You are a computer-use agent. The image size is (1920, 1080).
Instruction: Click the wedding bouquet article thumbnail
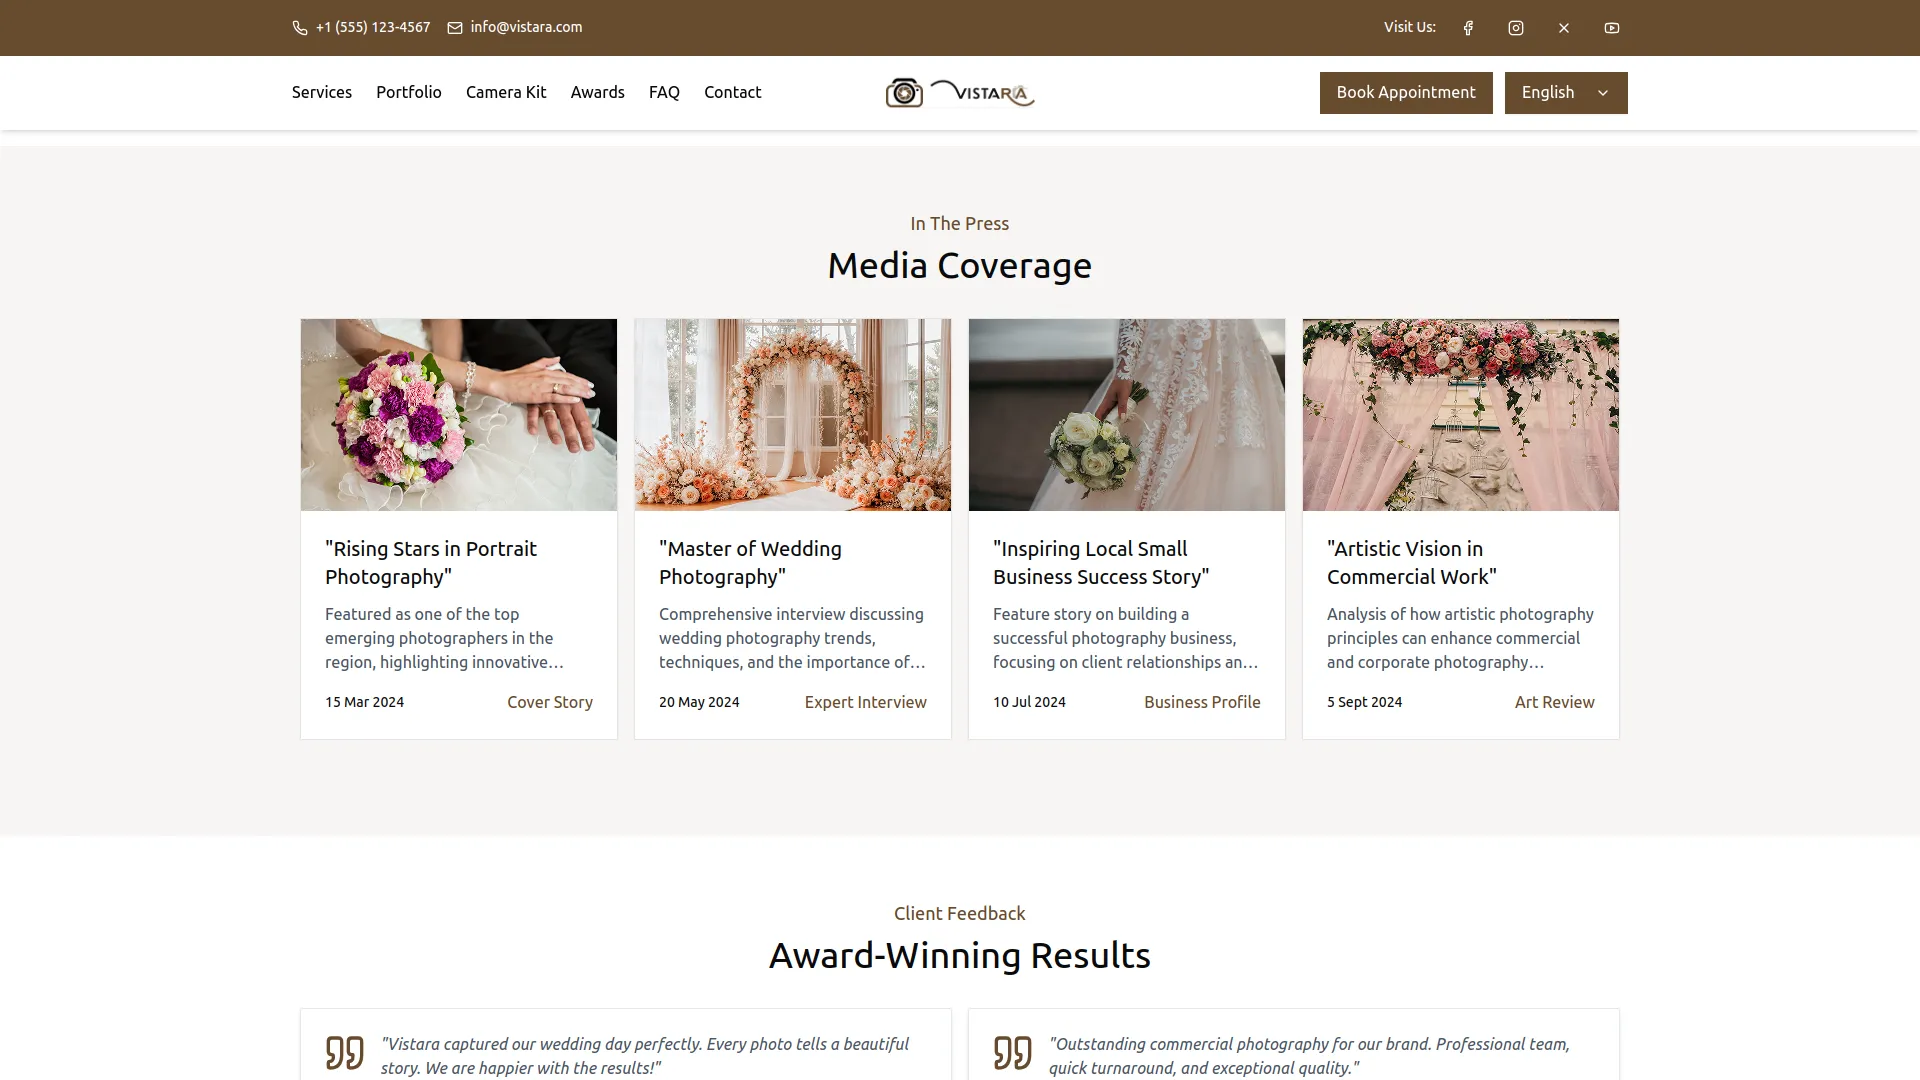pos(458,414)
